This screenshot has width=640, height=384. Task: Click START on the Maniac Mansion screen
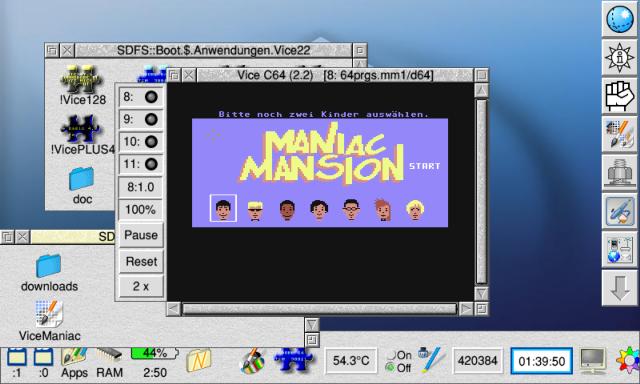[x=425, y=166]
